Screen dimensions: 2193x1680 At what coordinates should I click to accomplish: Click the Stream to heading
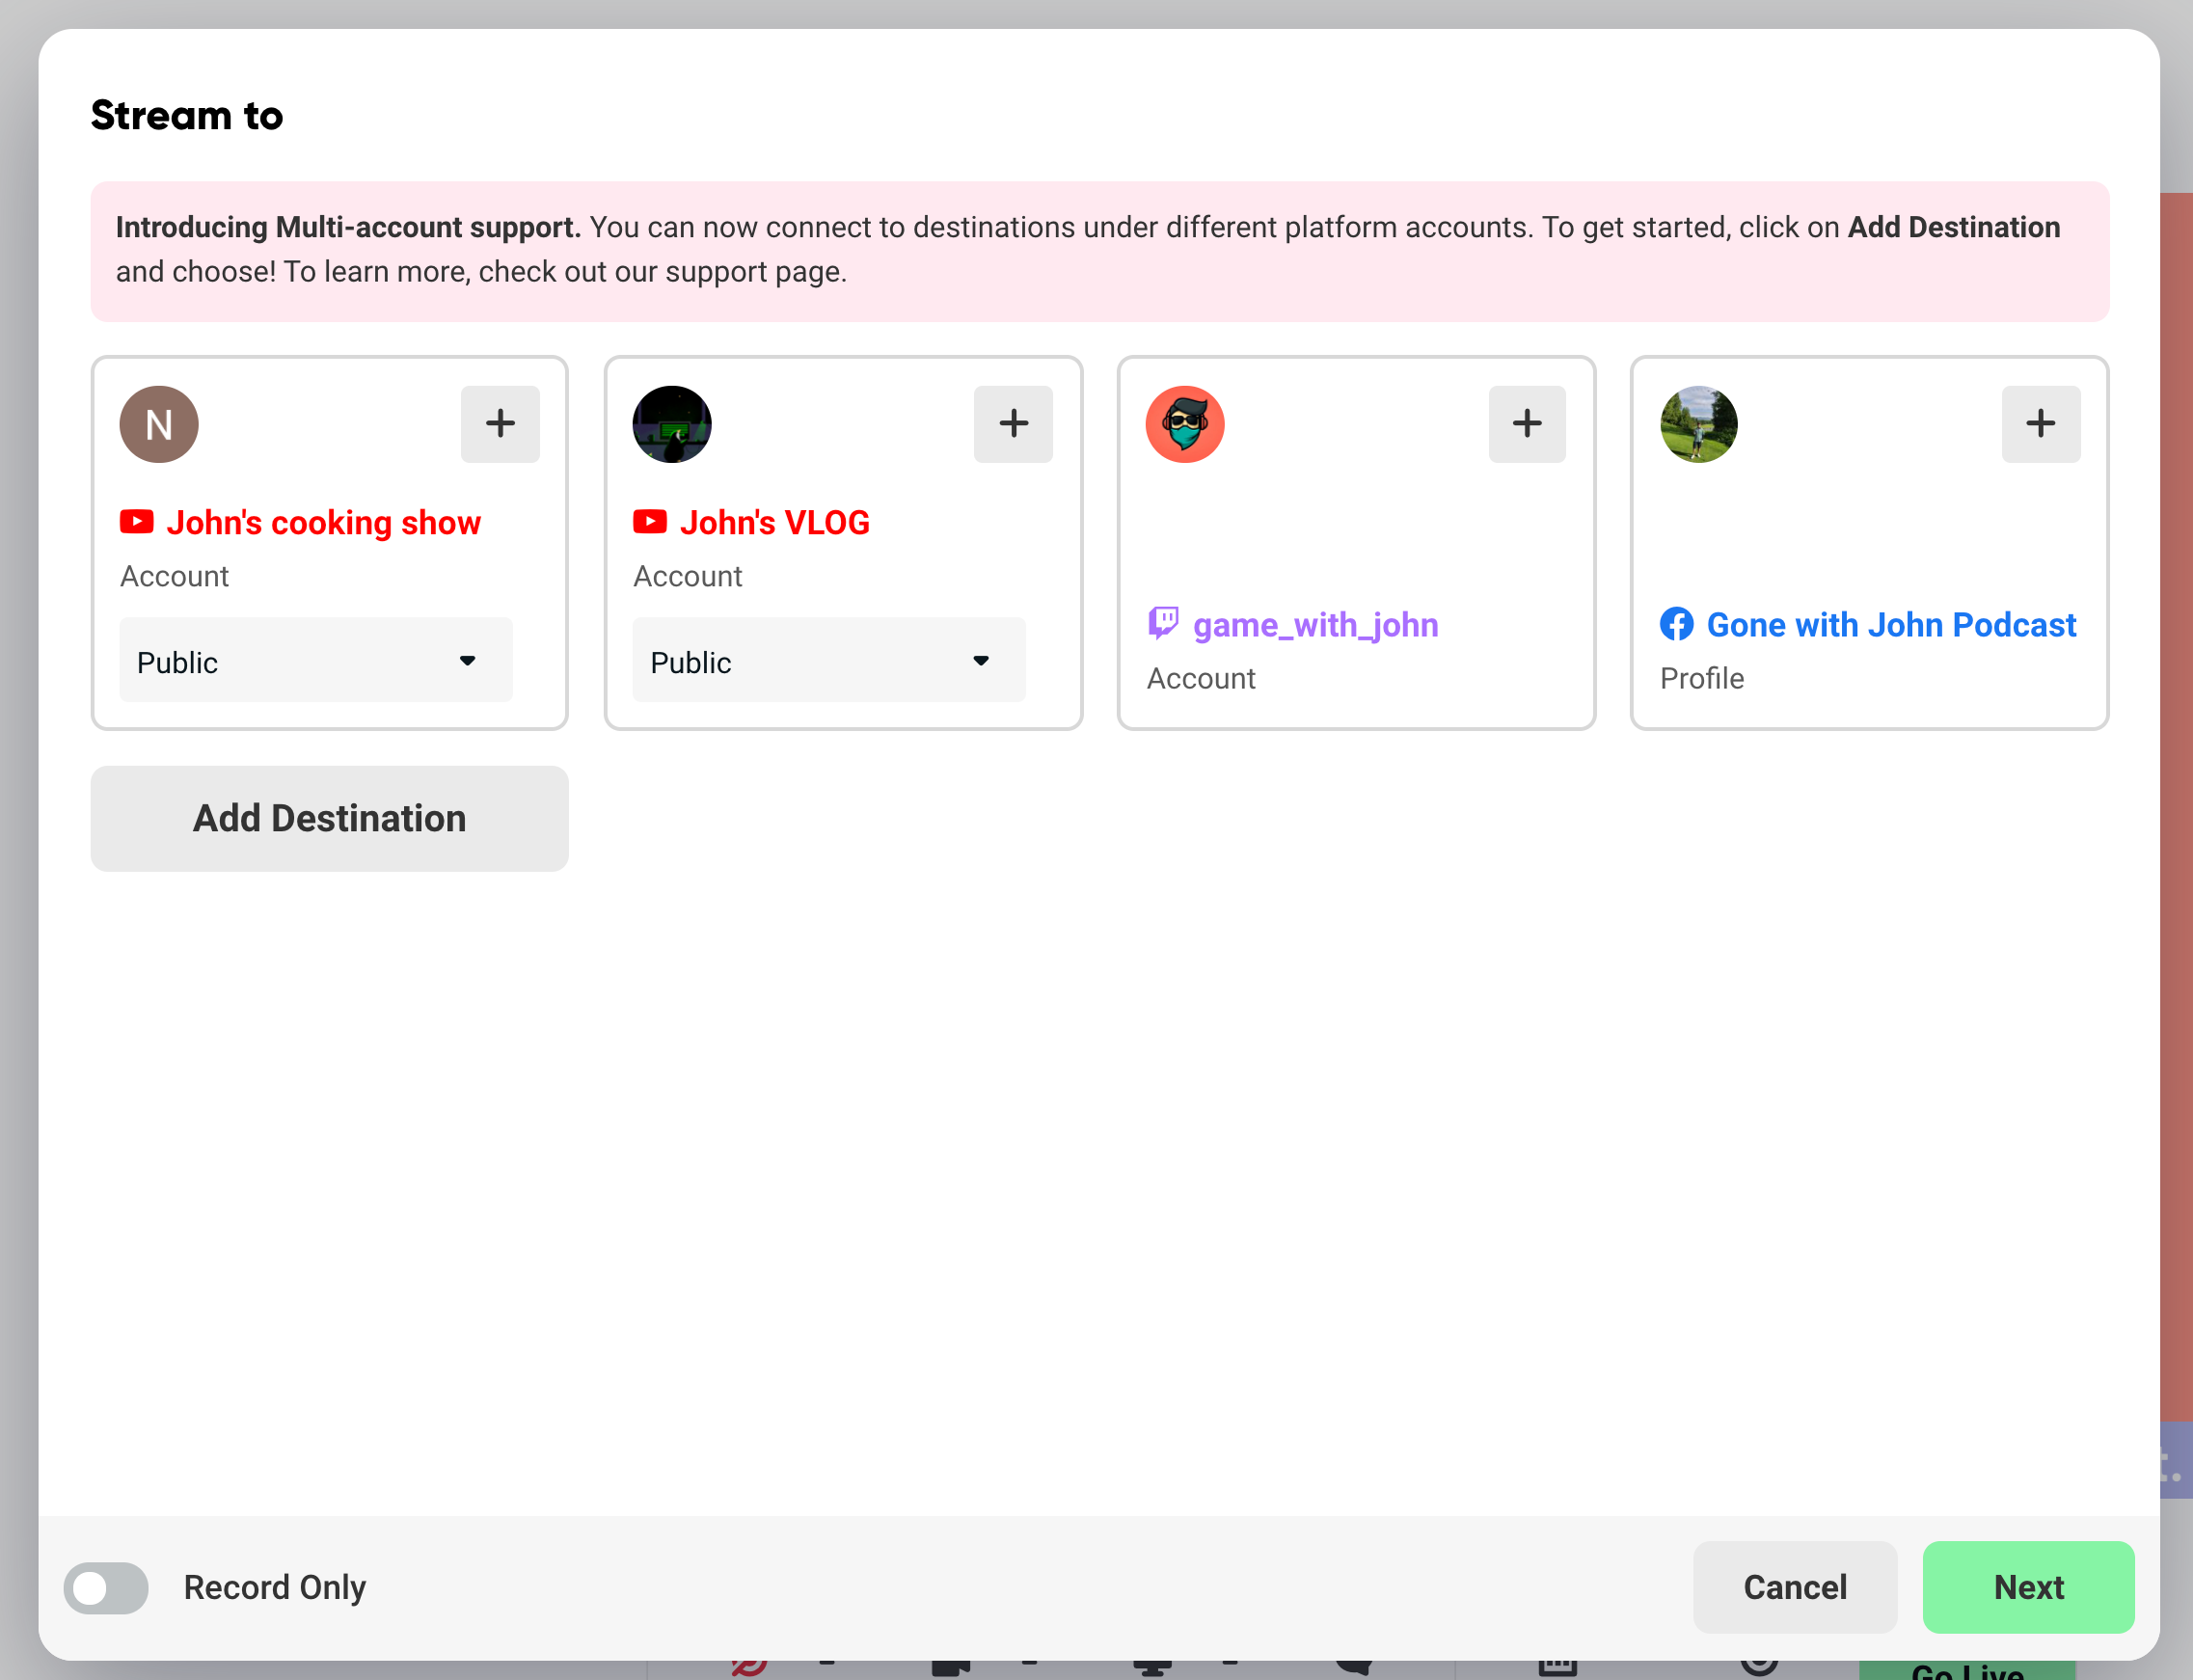187,115
